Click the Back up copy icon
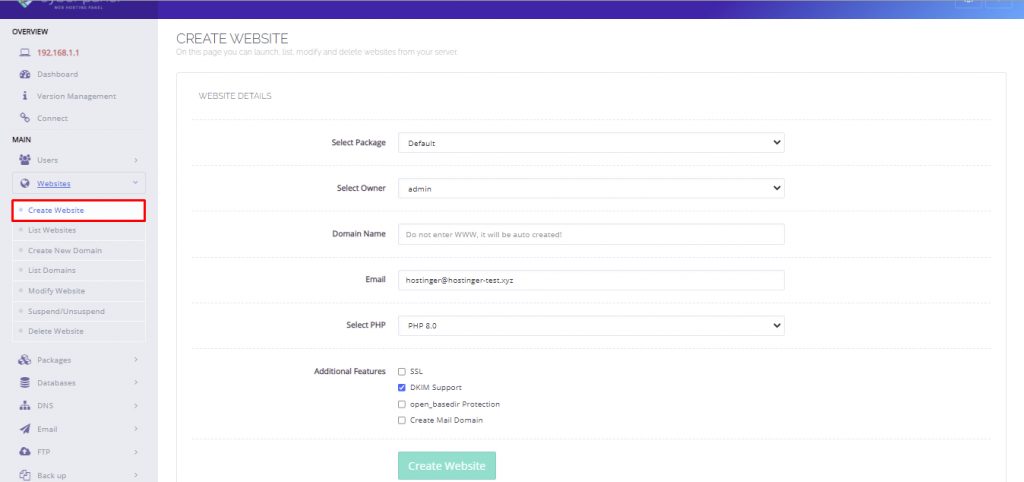 pos(25,475)
